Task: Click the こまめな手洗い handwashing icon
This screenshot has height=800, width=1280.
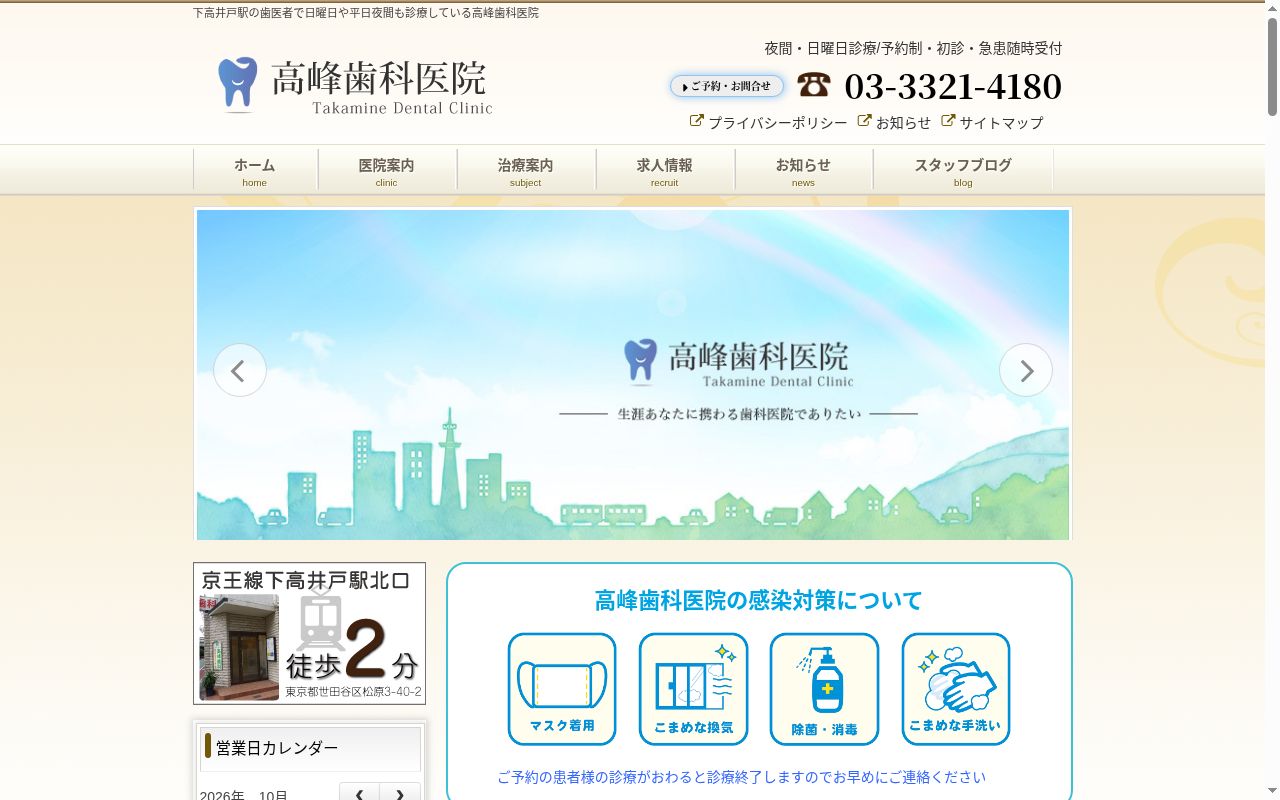Action: pyautogui.click(x=956, y=689)
